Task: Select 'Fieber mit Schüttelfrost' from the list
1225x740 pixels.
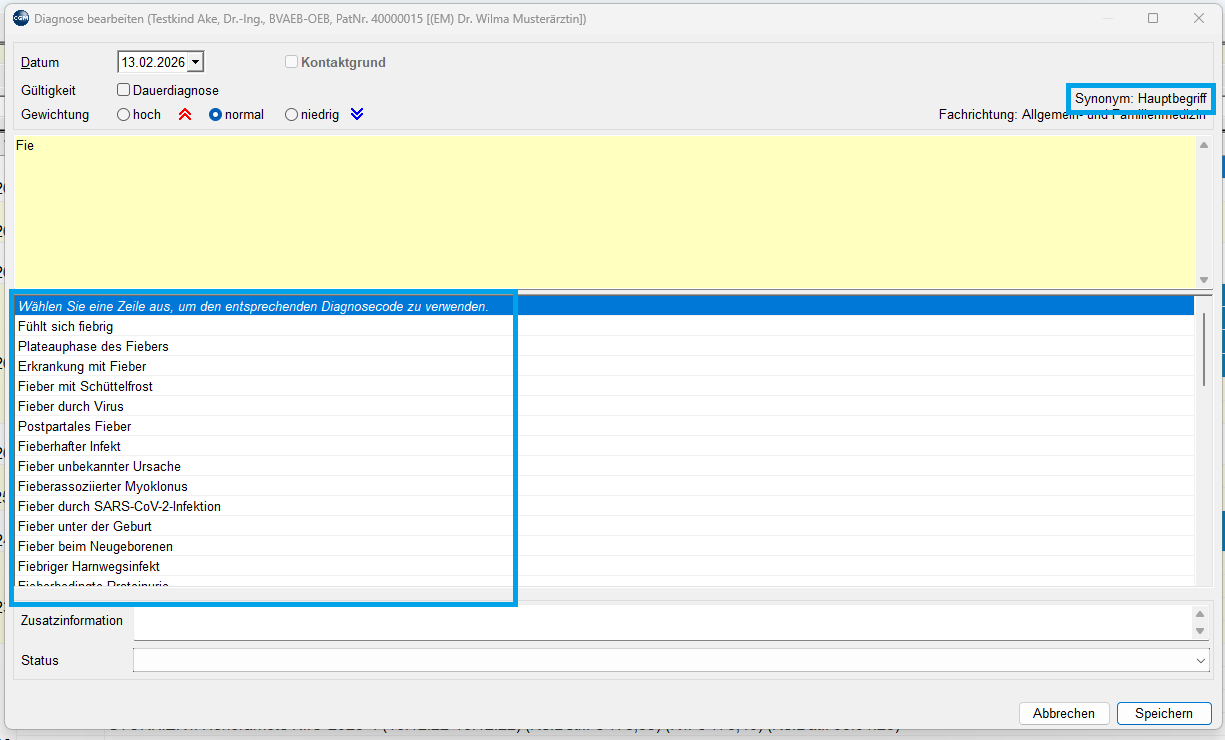Action: [85, 386]
